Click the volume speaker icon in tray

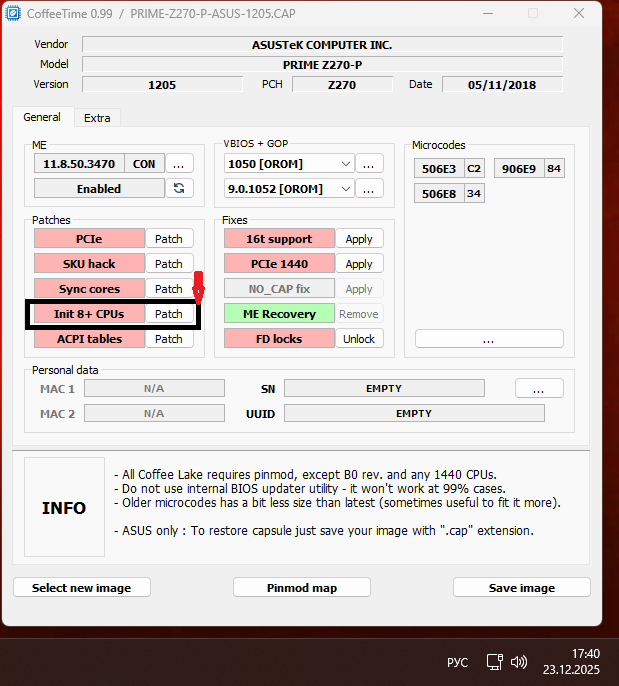pyautogui.click(x=519, y=662)
